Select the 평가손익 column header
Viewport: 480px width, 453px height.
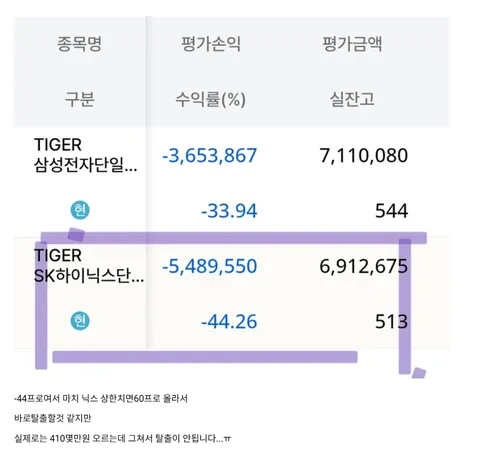click(211, 44)
